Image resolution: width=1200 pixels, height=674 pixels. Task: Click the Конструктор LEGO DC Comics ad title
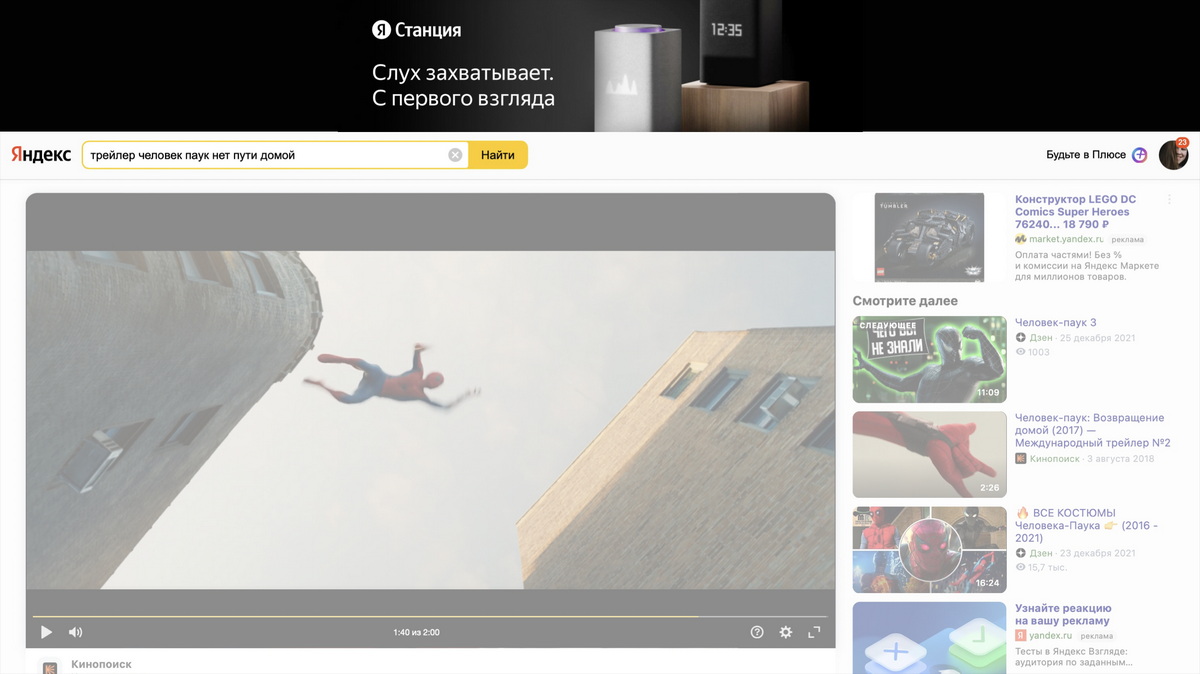pyautogui.click(x=1075, y=212)
